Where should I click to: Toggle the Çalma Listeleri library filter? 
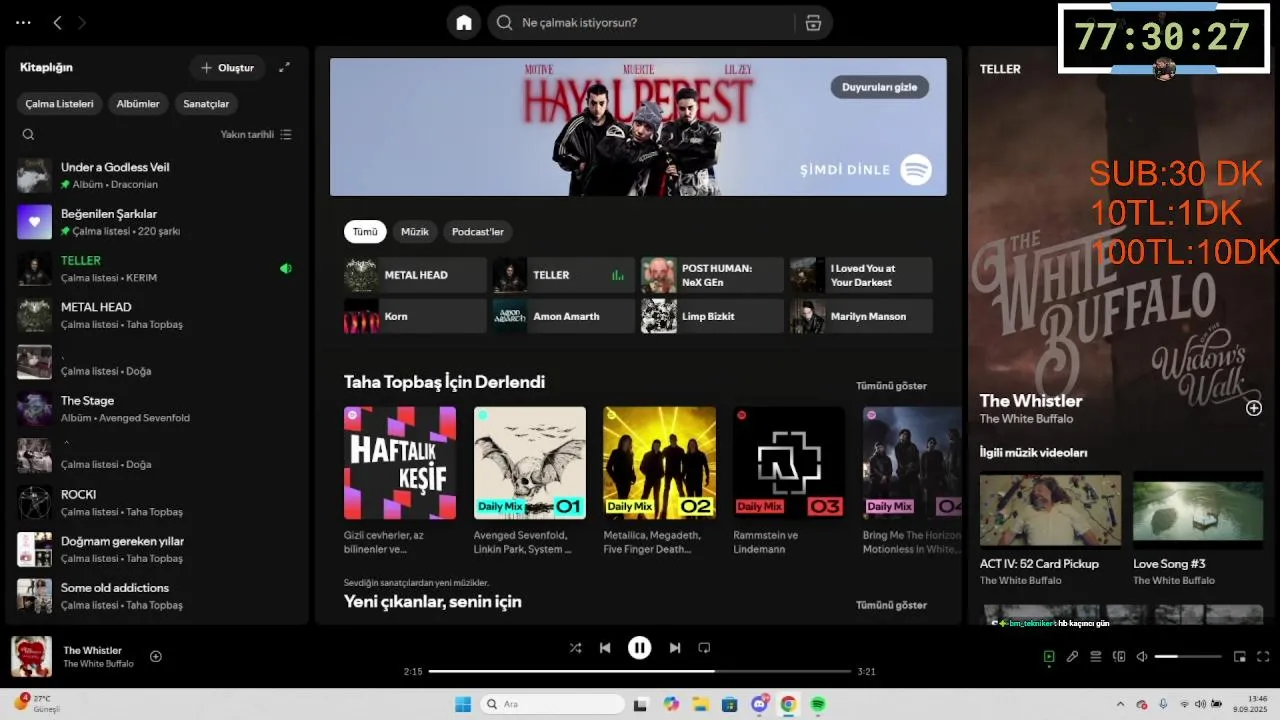coord(60,104)
